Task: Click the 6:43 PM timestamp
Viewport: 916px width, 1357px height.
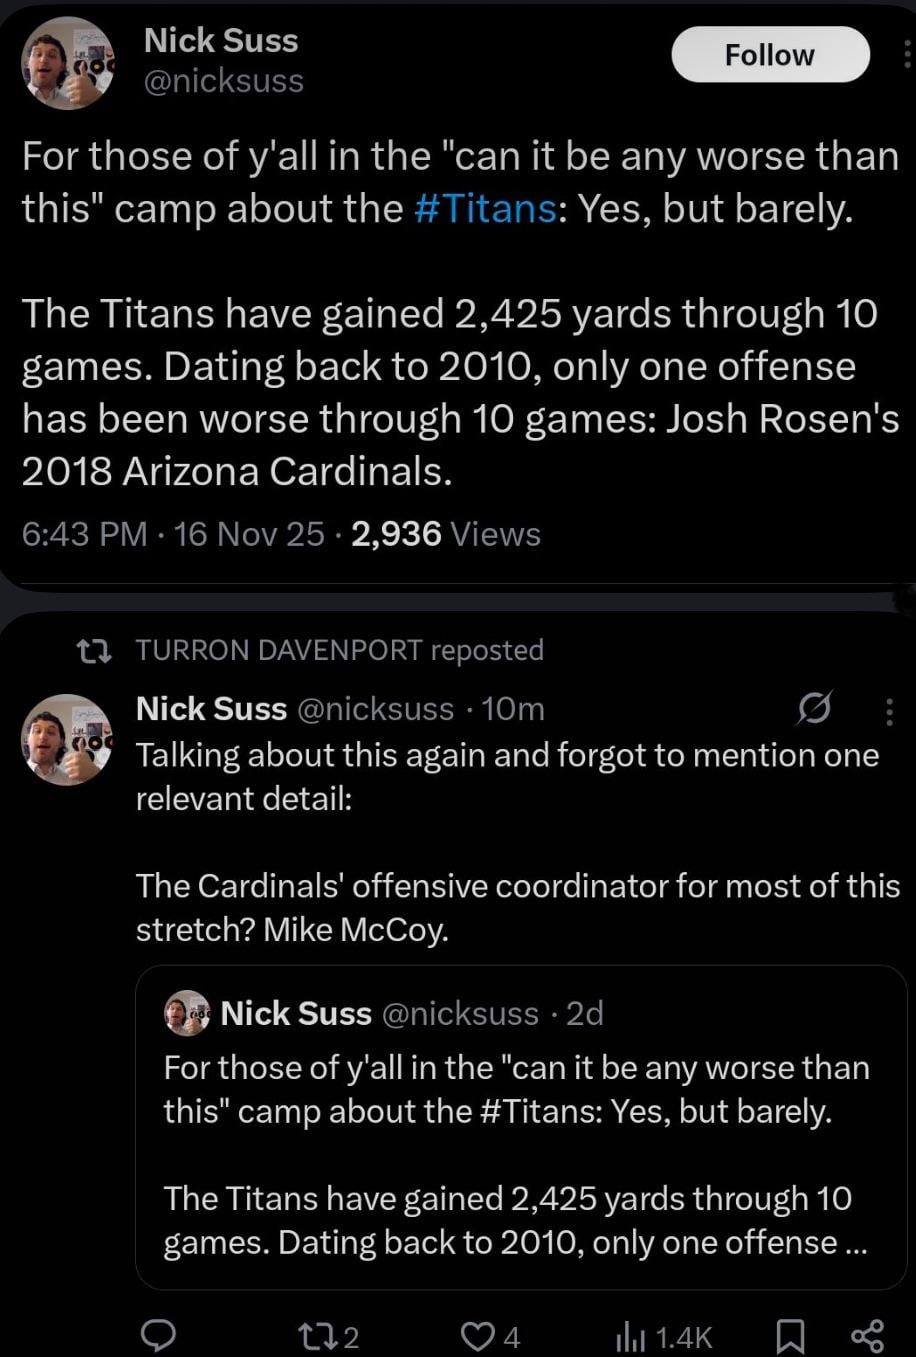Action: [x=85, y=534]
